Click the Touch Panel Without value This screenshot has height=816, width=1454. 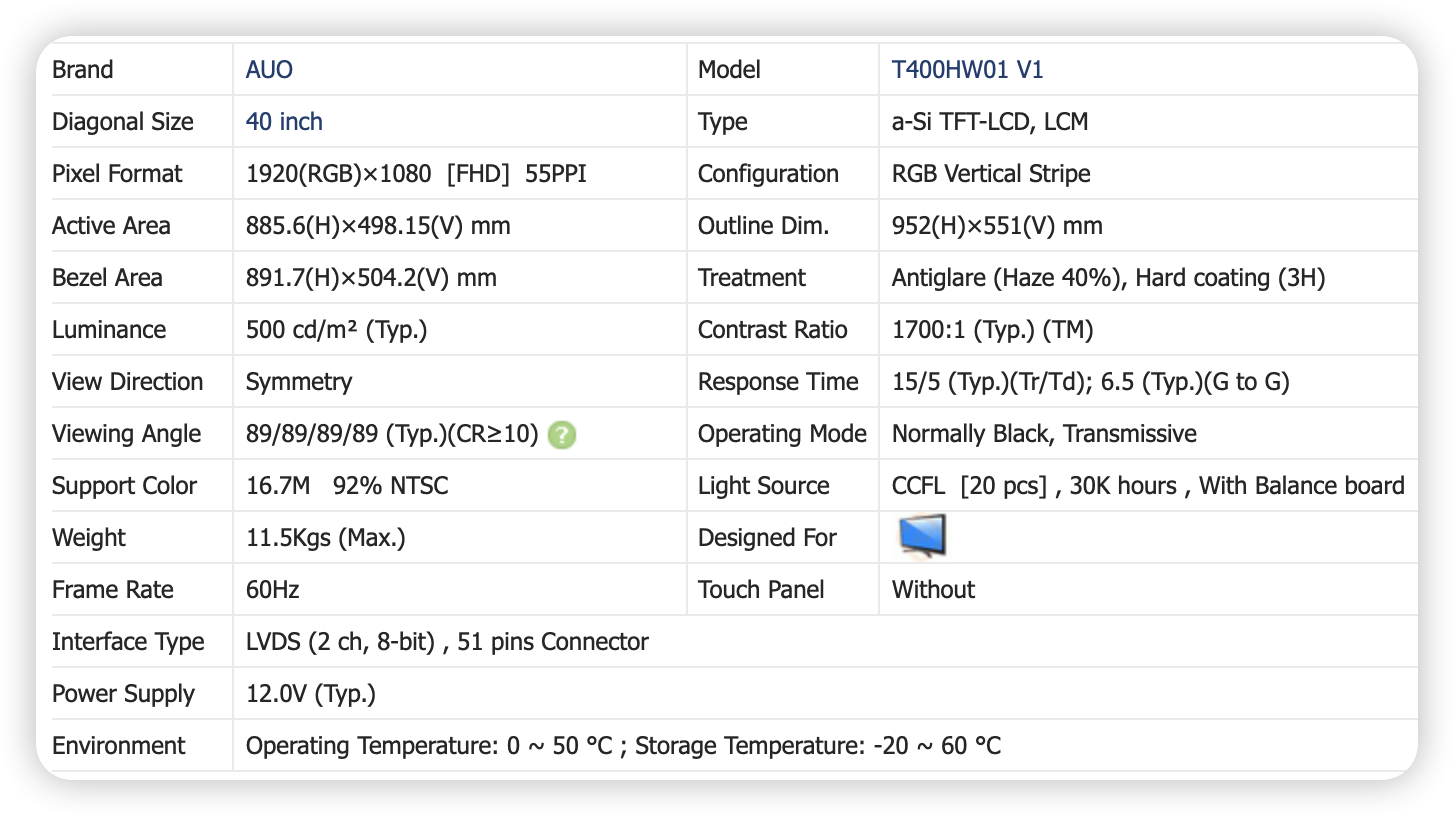coord(933,590)
